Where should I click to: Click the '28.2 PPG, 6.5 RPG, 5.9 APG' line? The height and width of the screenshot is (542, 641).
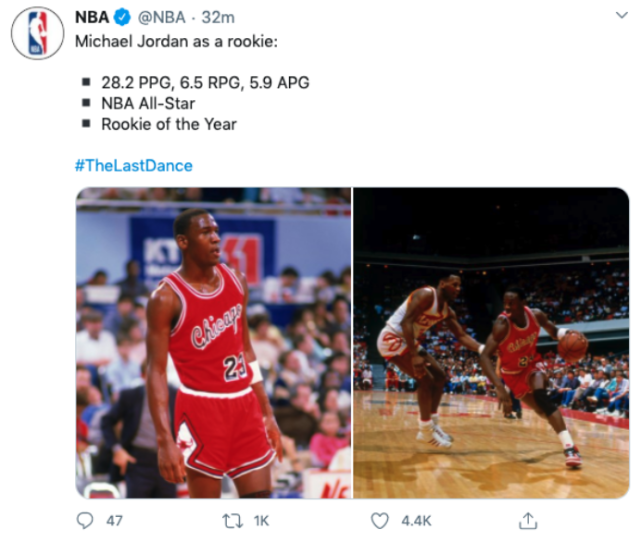click(205, 83)
